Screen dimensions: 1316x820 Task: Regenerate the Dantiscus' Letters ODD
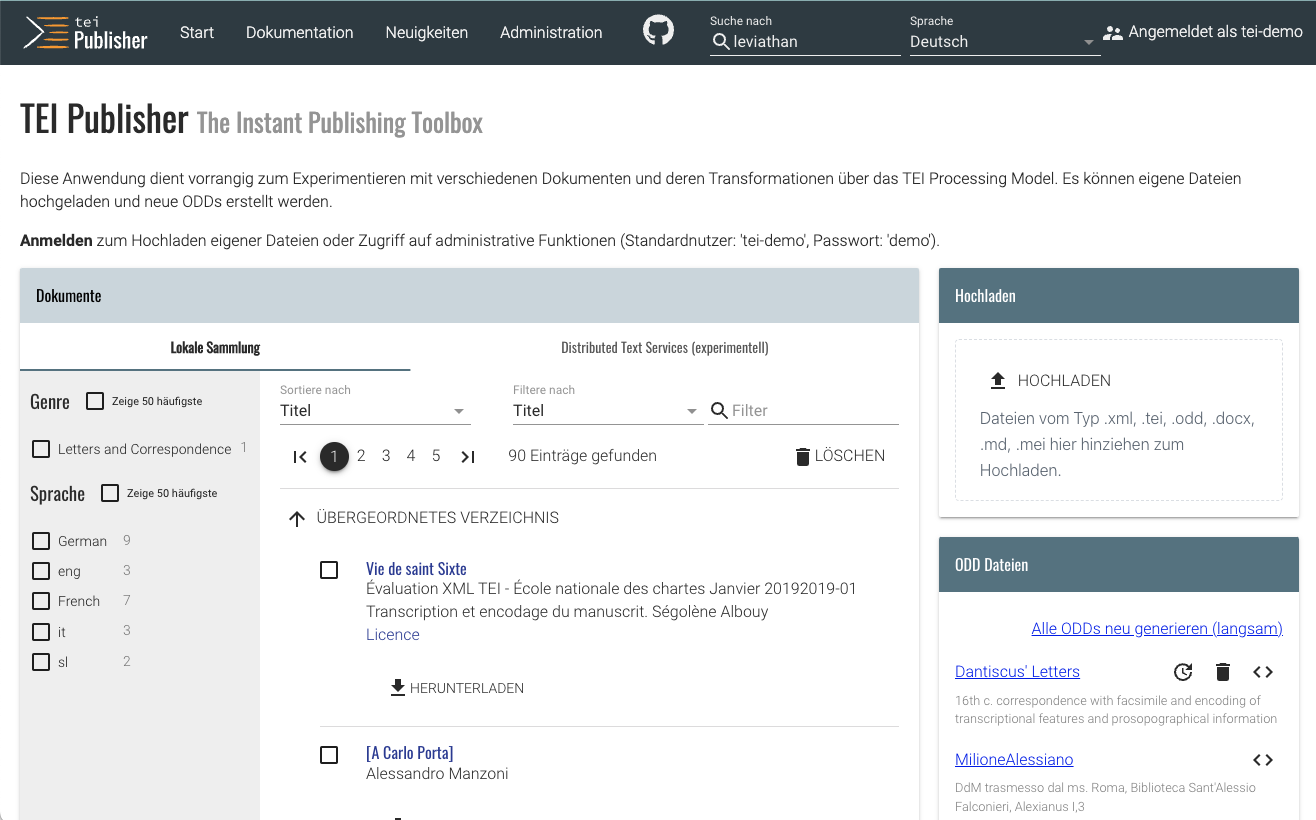point(1183,672)
